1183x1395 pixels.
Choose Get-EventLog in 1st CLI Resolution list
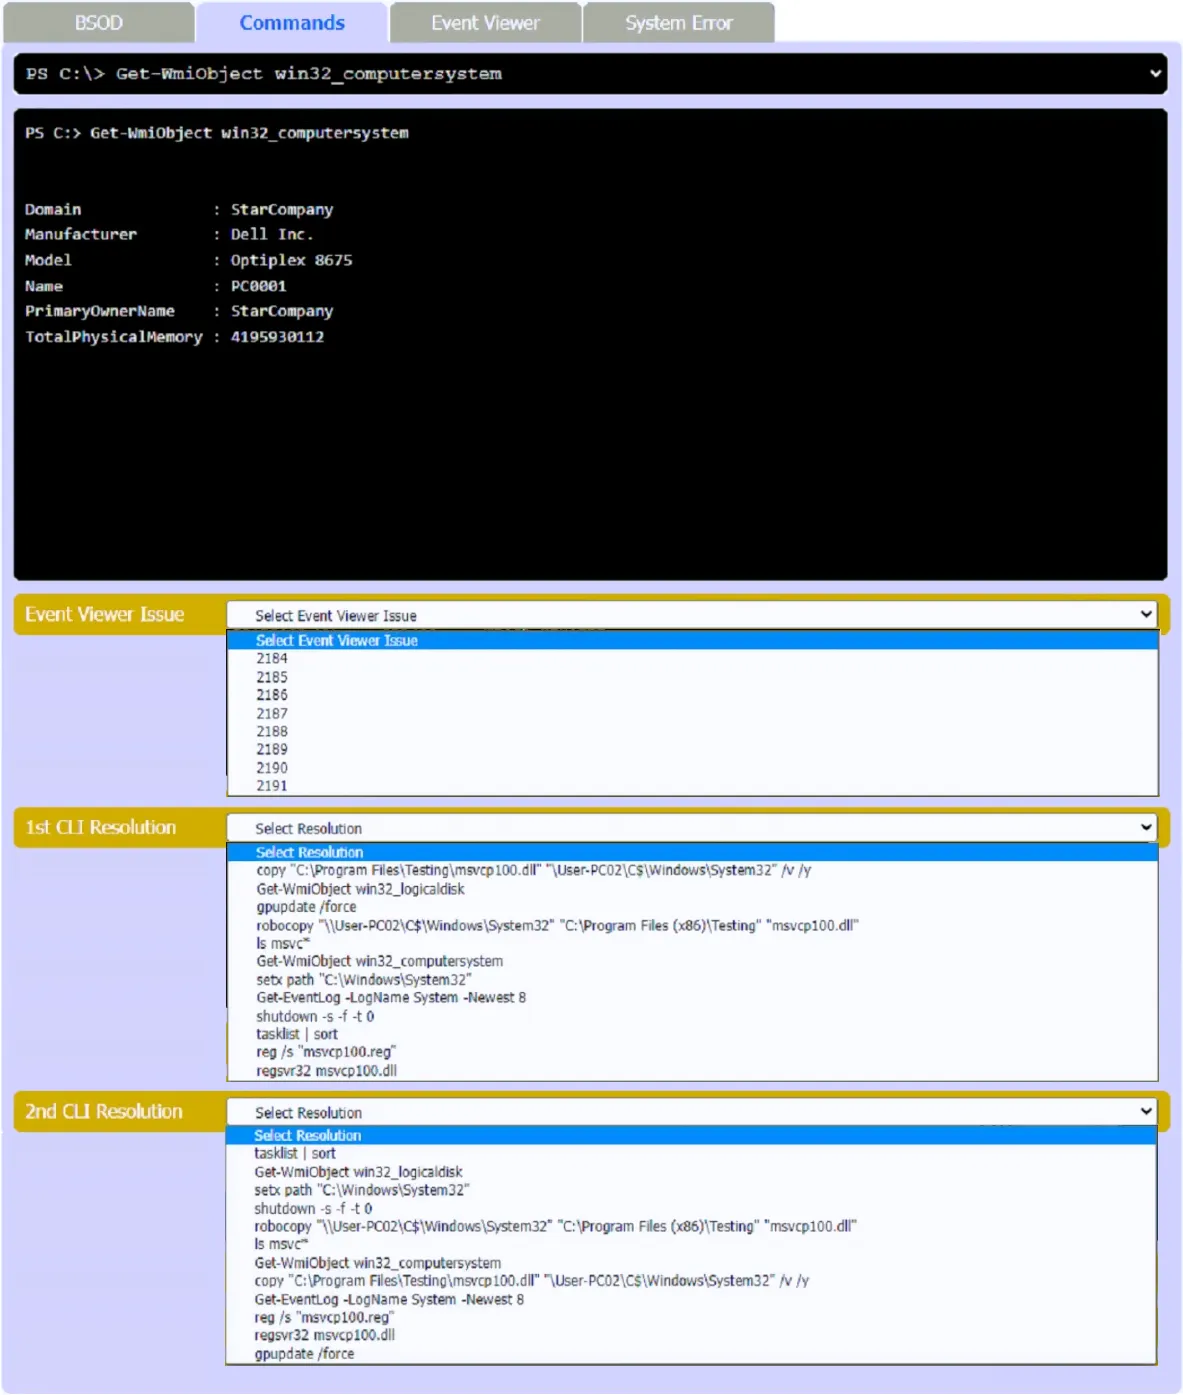(x=692, y=998)
